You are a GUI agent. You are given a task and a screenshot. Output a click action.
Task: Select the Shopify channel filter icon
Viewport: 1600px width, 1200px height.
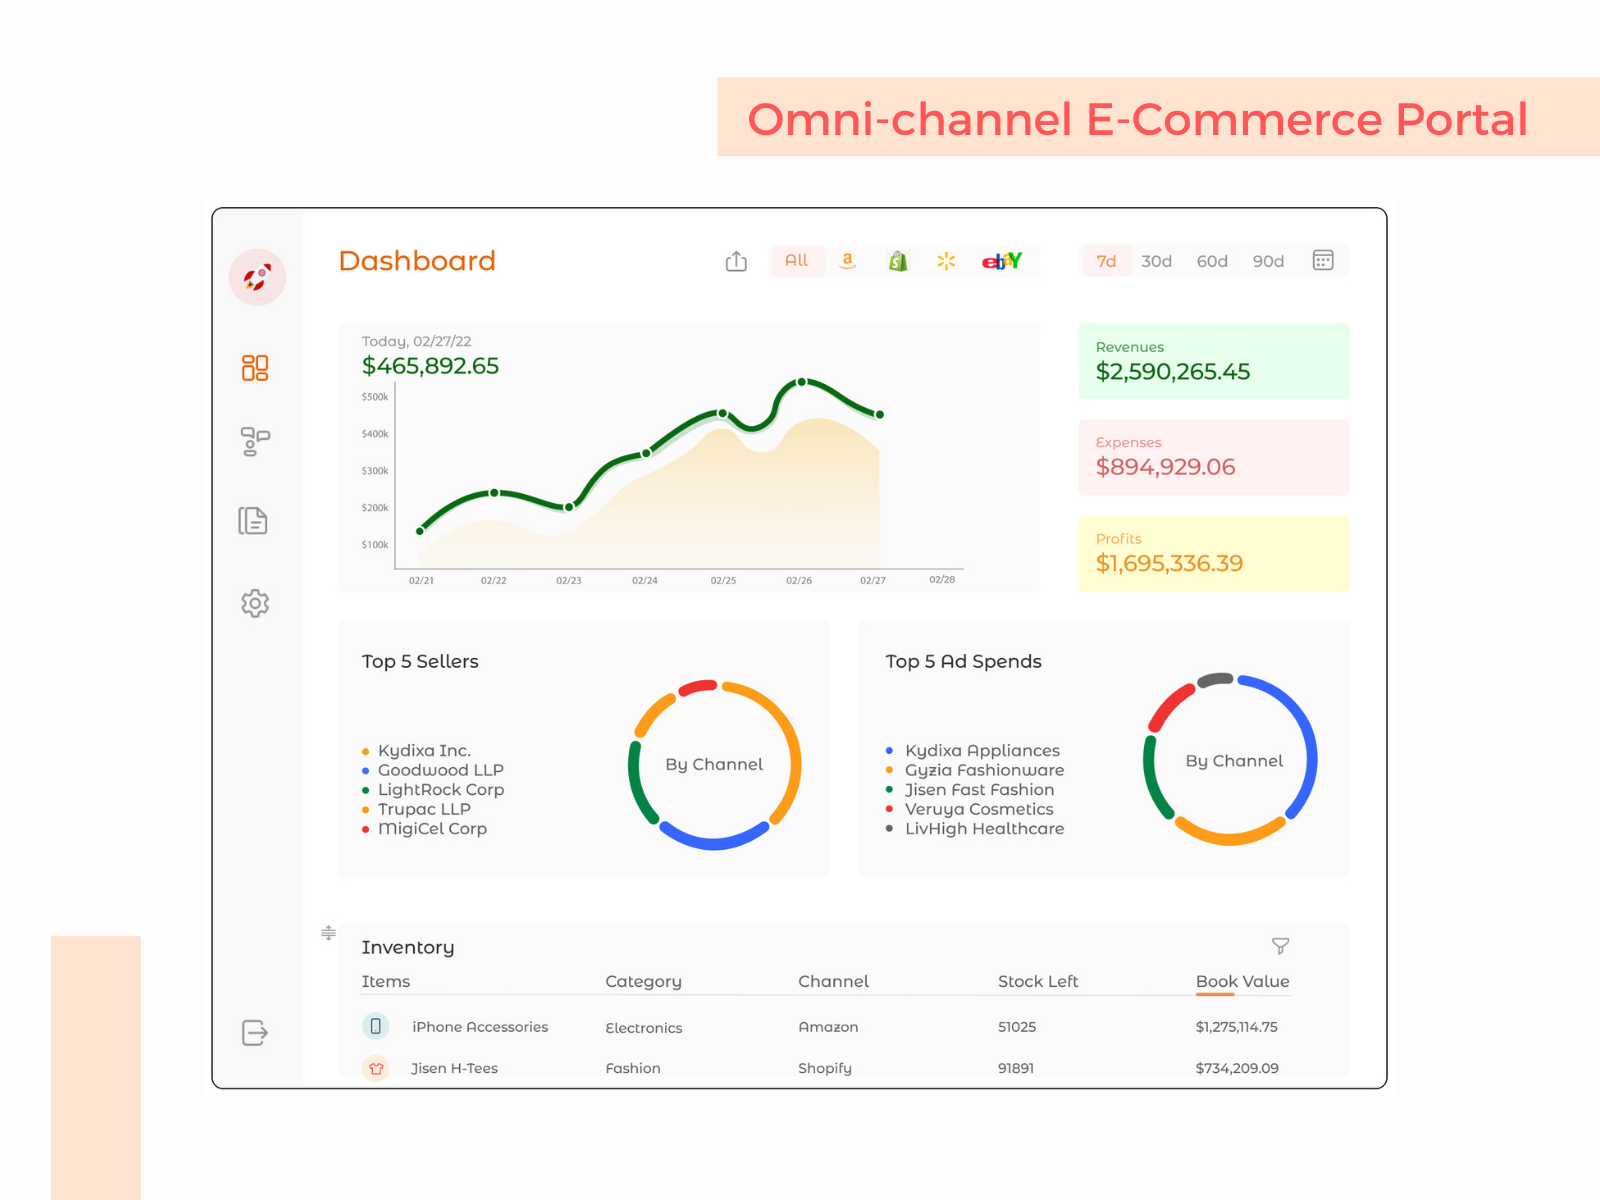[x=897, y=261]
